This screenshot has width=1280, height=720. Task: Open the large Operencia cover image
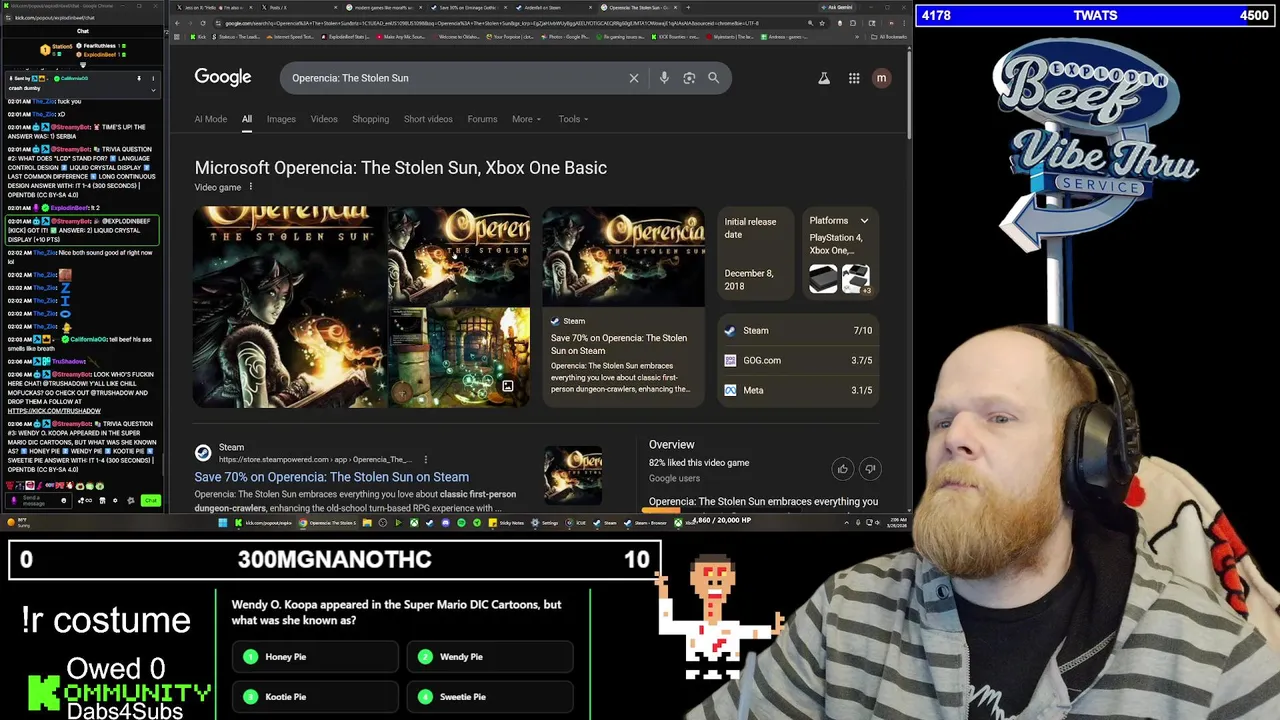click(289, 306)
